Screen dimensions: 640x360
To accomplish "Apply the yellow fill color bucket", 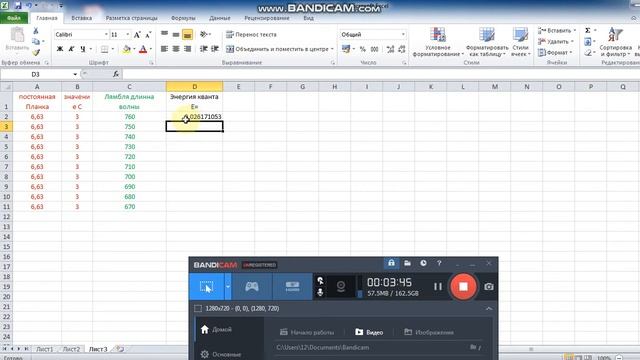I will pyautogui.click(x=127, y=49).
